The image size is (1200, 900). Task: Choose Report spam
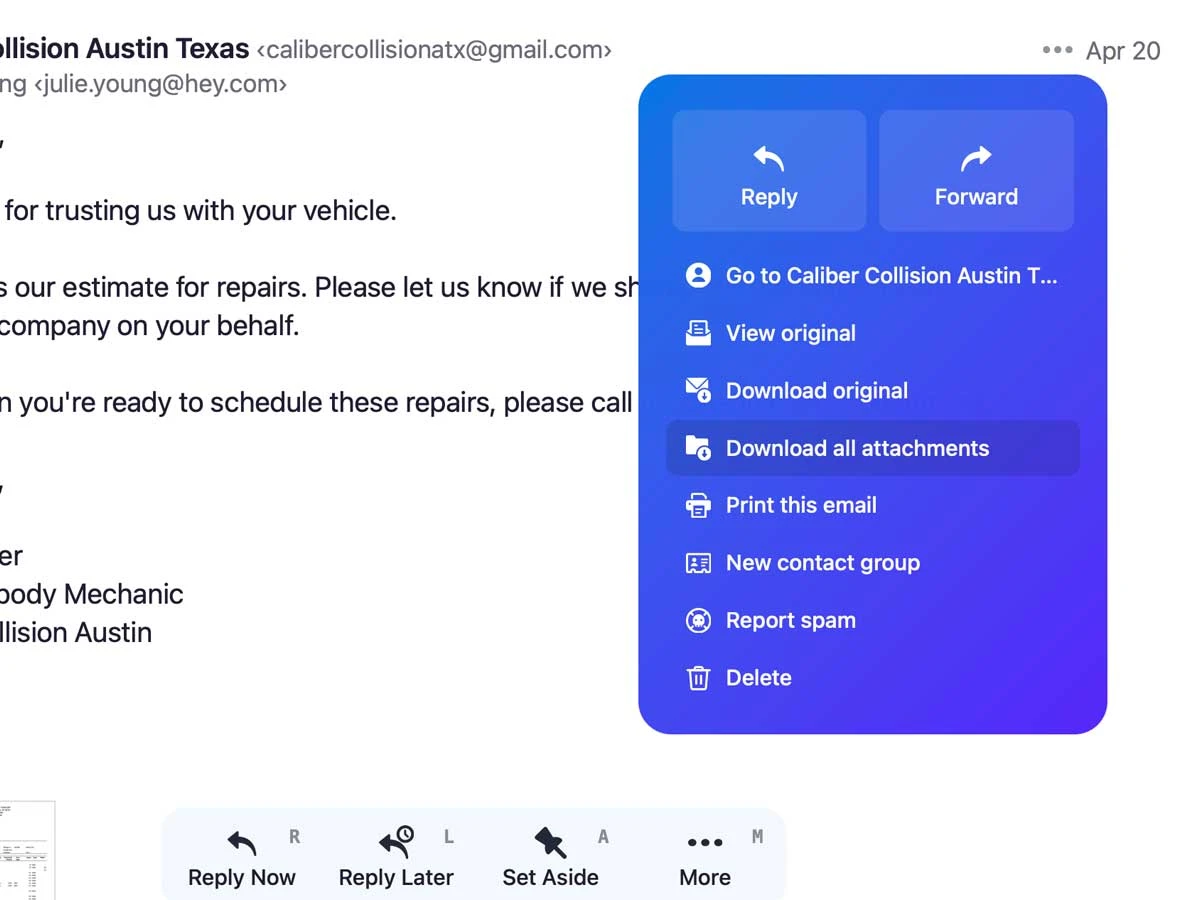[x=872, y=620]
